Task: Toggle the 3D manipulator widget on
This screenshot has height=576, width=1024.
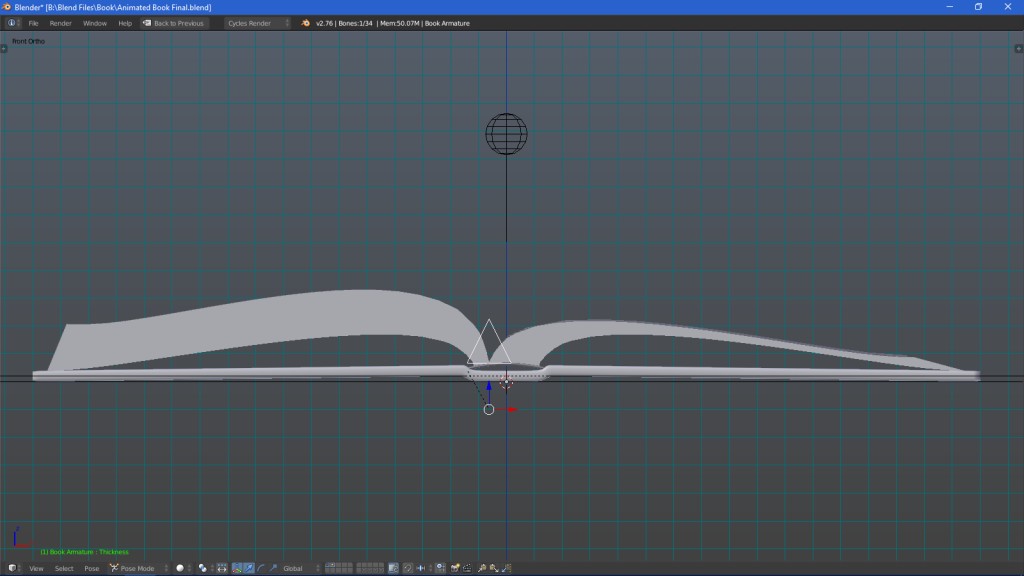Action: click(x=236, y=568)
